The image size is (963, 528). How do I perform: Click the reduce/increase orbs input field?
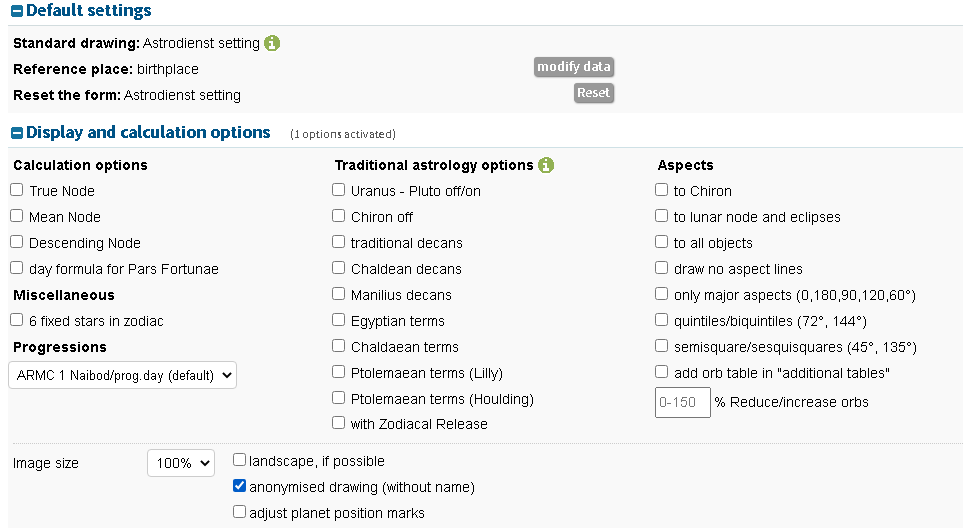tap(682, 402)
